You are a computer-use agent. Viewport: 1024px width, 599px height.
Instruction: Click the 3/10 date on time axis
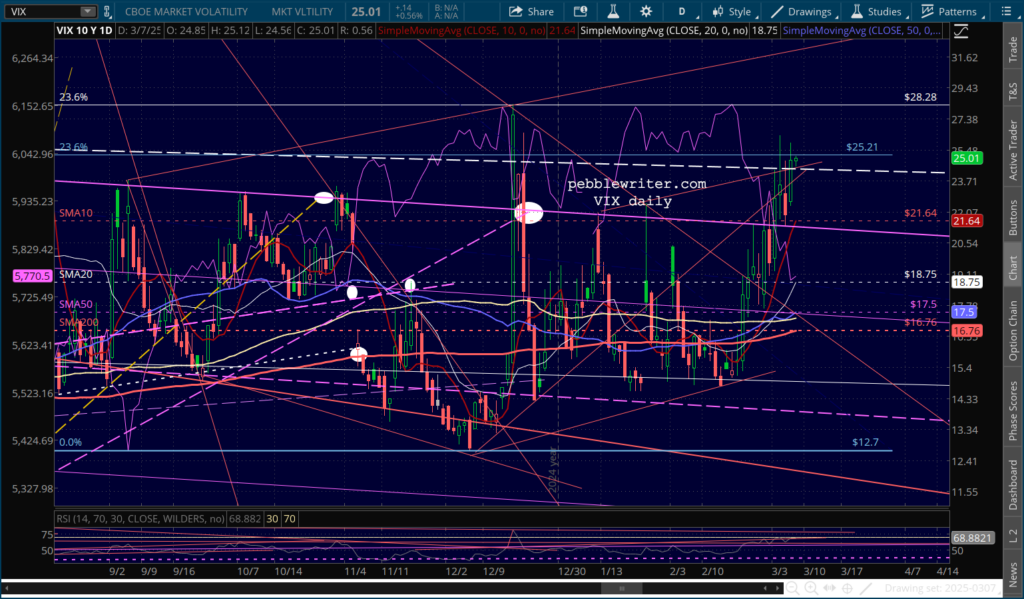tap(814, 571)
